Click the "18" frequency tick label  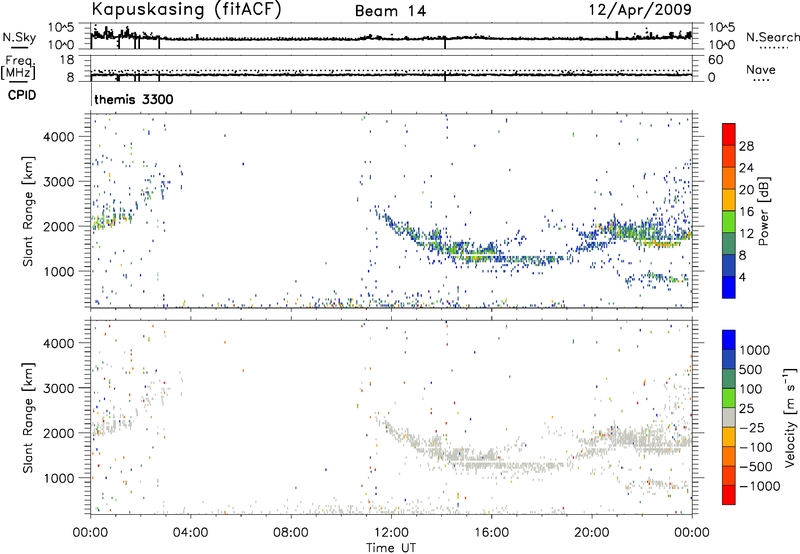[x=67, y=60]
